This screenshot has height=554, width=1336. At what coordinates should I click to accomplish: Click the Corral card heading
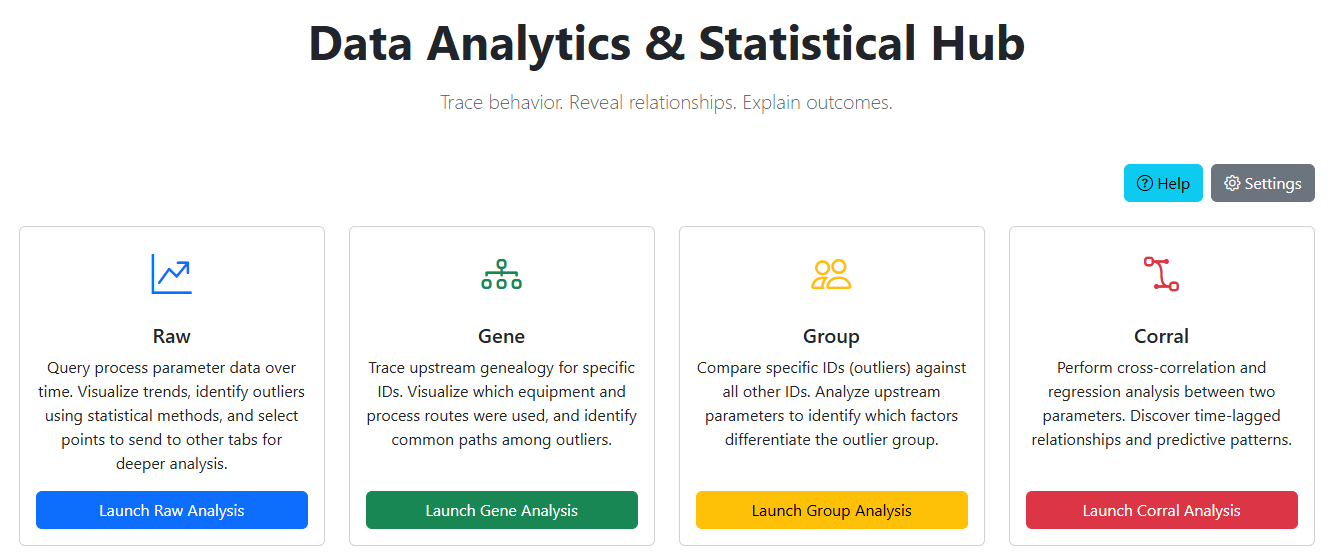pyautogui.click(x=1162, y=336)
